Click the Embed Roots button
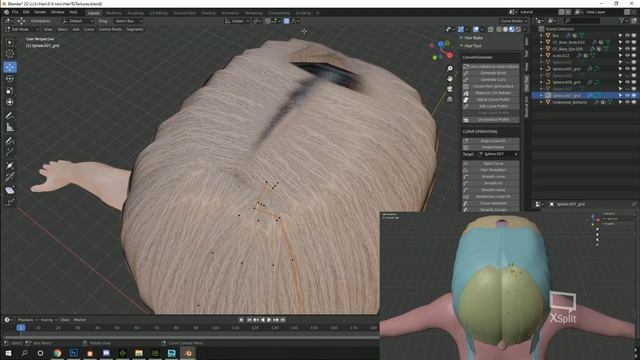640x360 pixels. [x=491, y=147]
